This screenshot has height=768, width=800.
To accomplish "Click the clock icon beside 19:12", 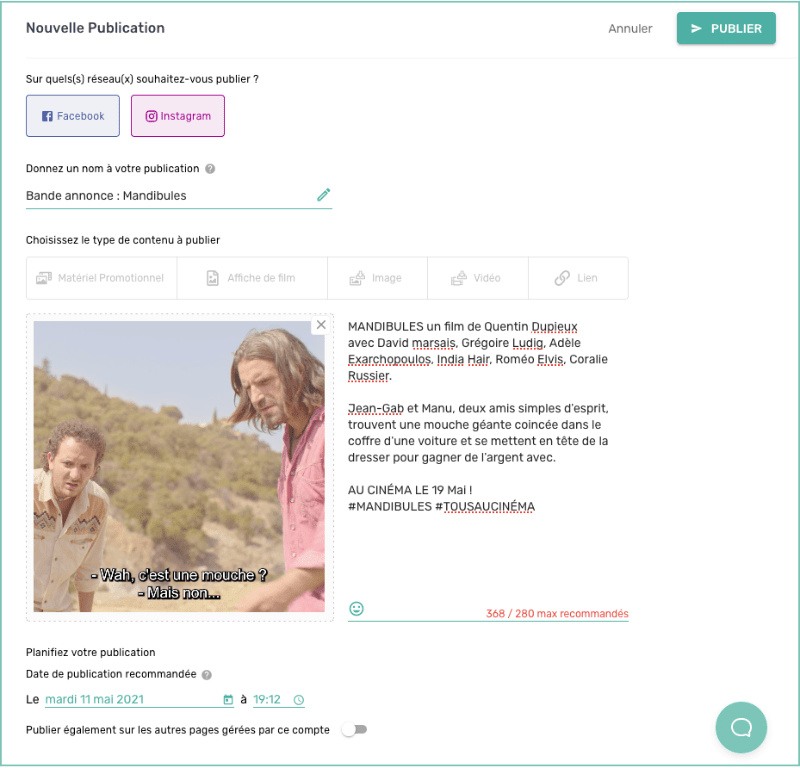I will click(x=299, y=700).
